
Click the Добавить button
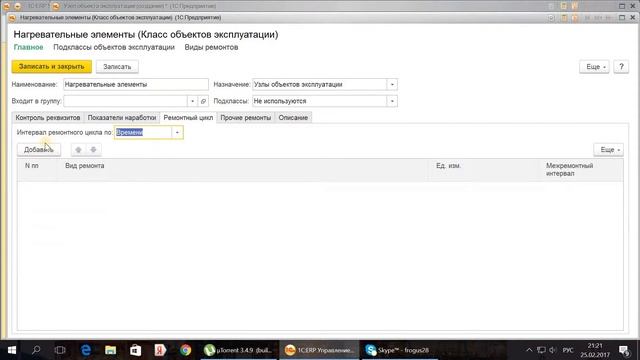coord(39,150)
